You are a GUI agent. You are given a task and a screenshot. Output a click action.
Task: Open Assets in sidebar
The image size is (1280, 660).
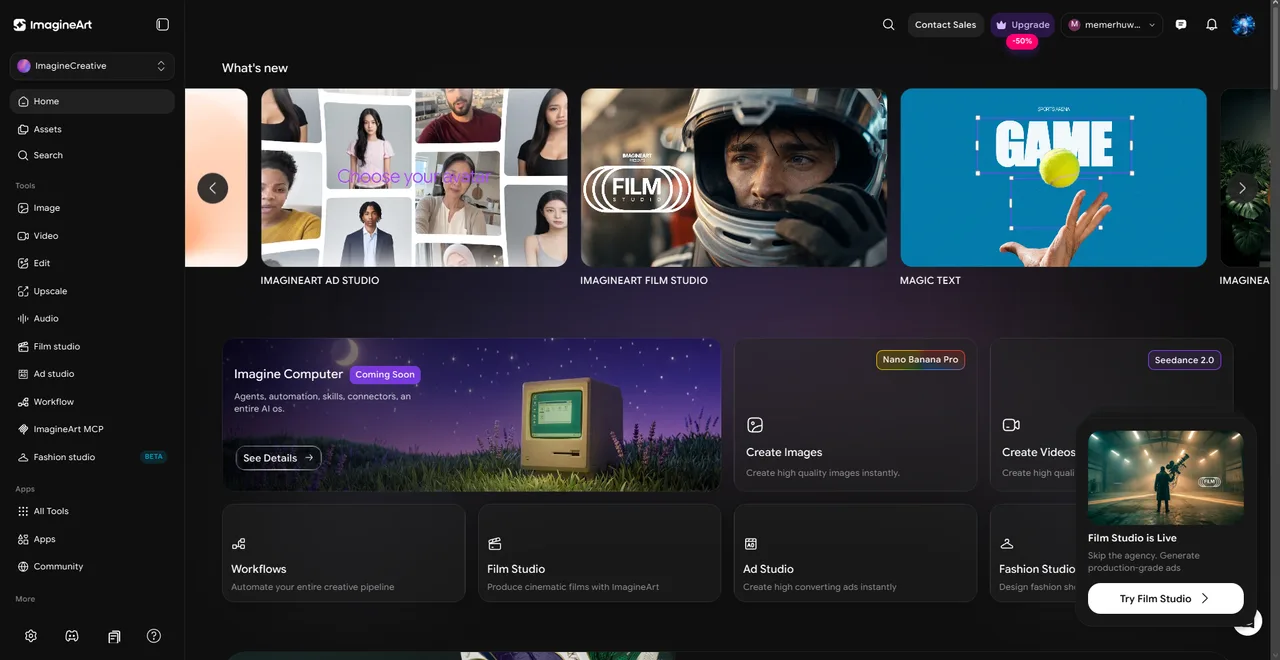[92, 129]
